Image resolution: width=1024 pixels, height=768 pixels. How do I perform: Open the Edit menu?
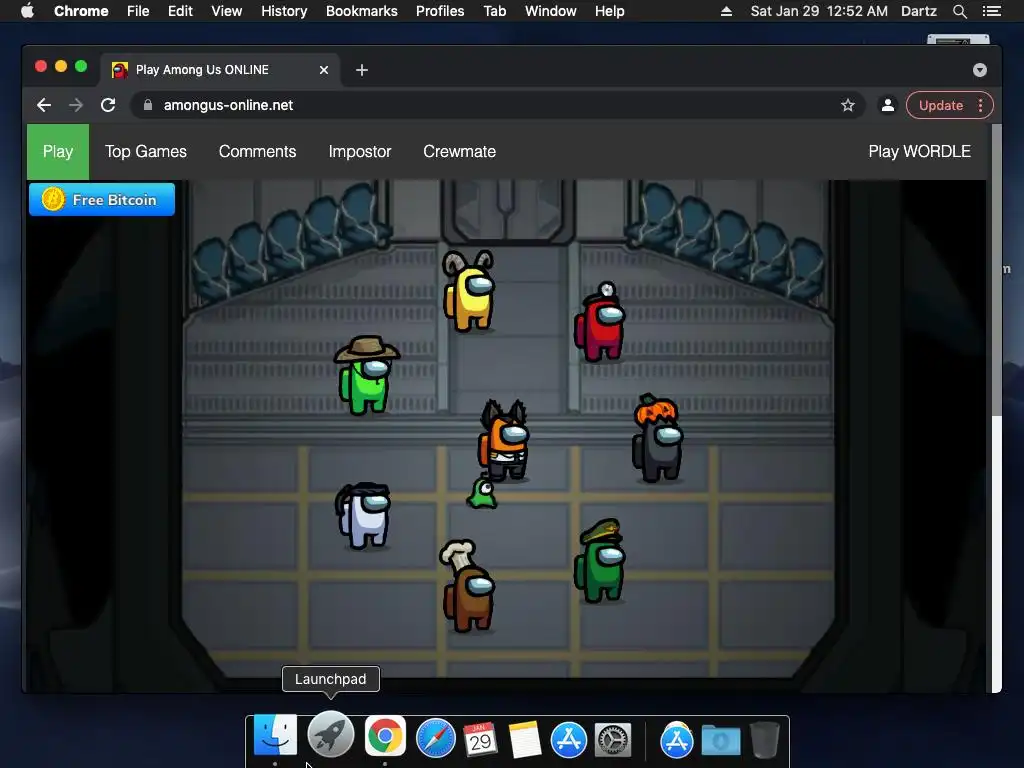tap(180, 11)
